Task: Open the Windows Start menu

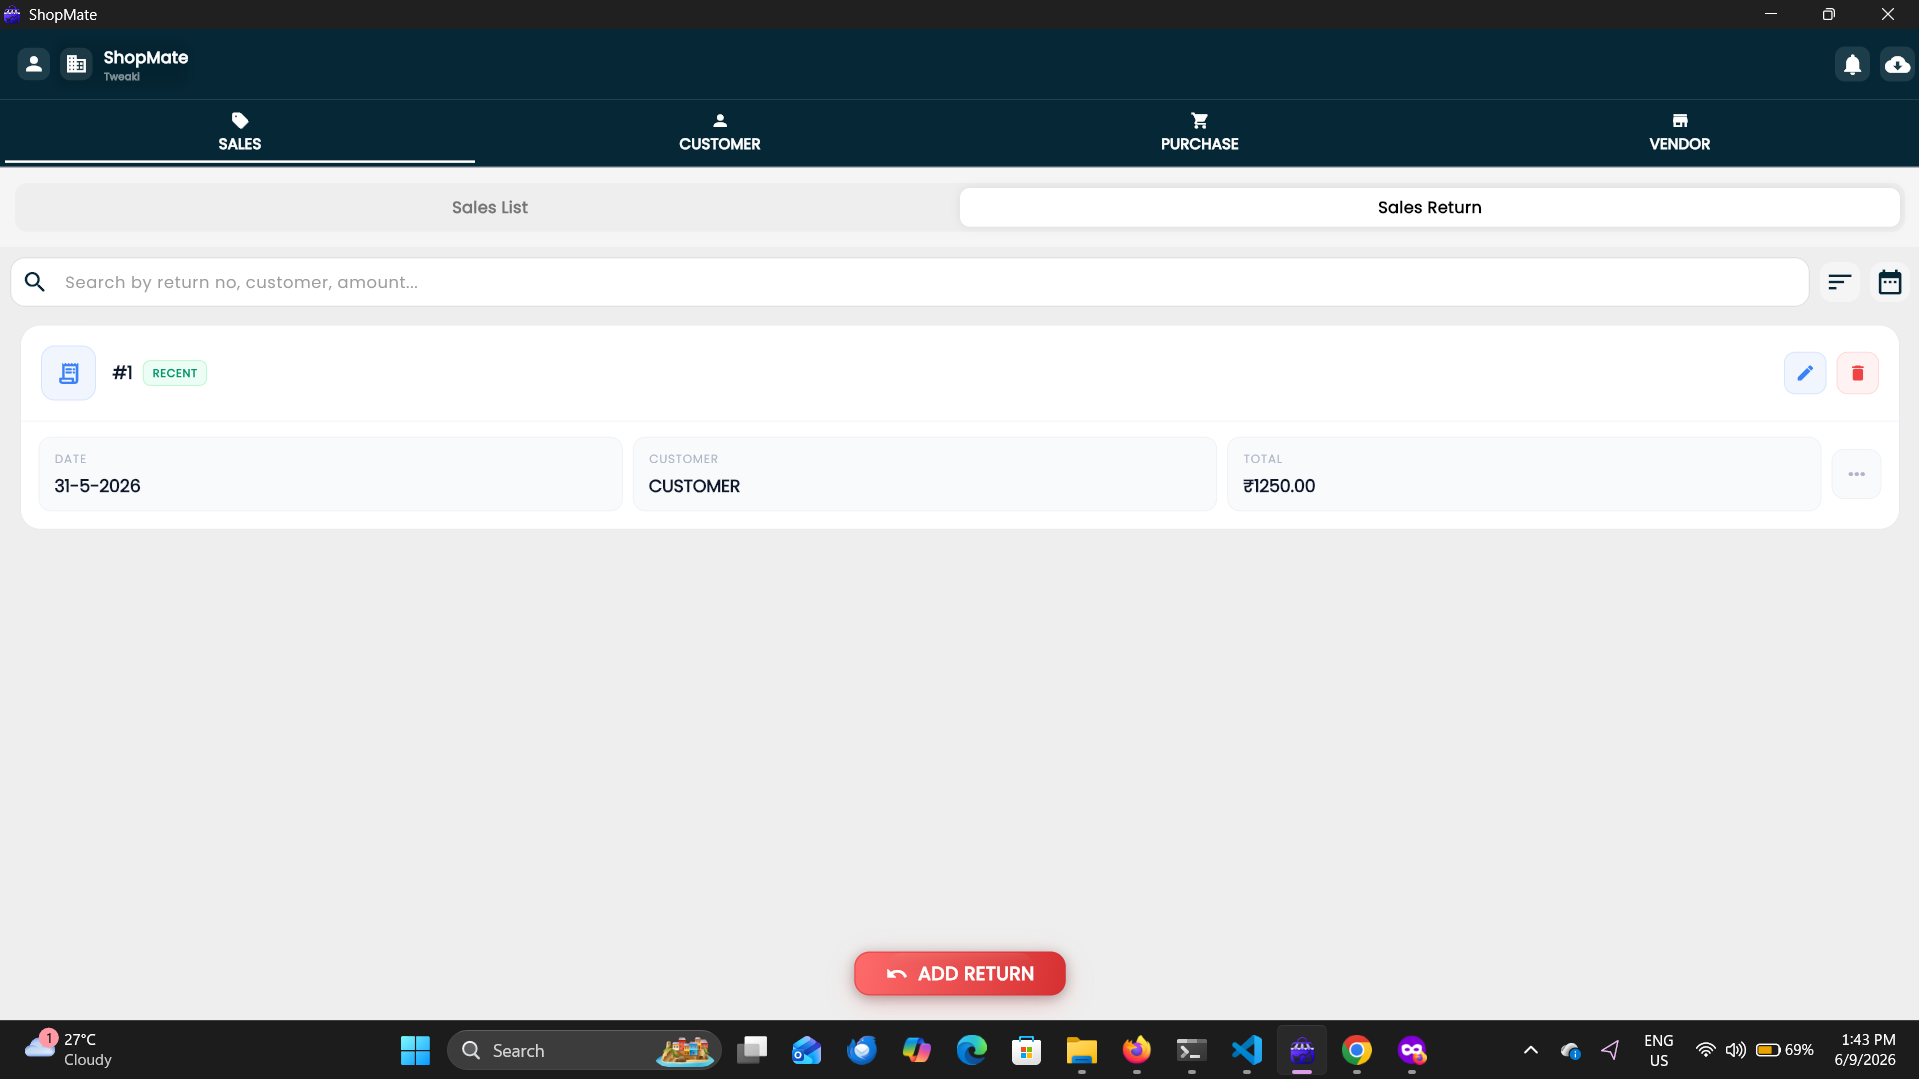Action: coord(415,1050)
